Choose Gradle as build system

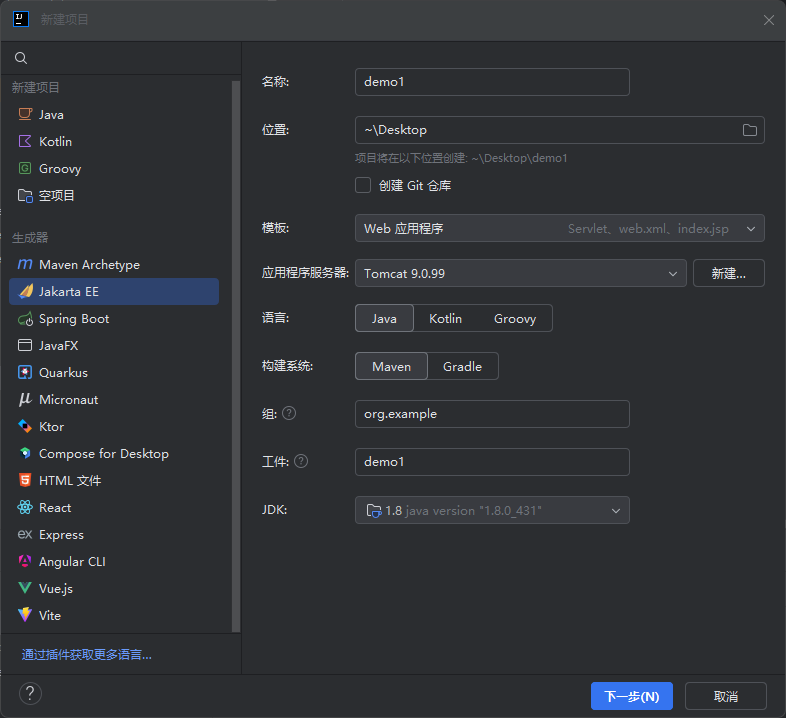tap(462, 367)
